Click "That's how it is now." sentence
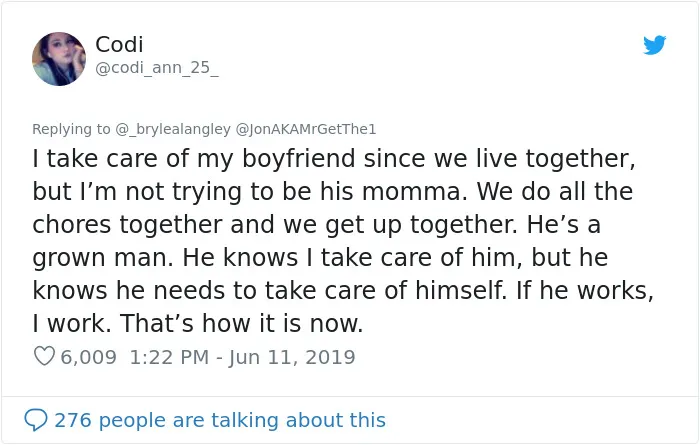The image size is (700, 445). [241, 323]
